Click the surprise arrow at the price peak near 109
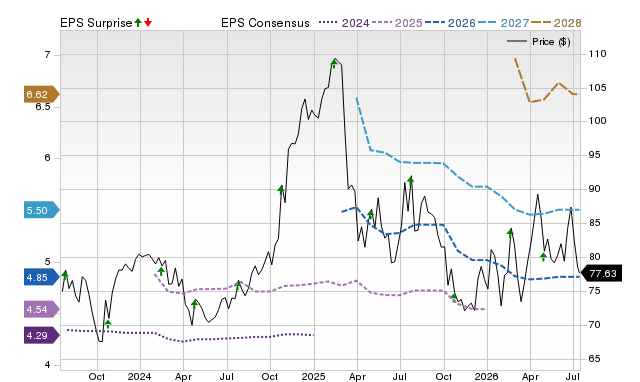 (x=334, y=64)
